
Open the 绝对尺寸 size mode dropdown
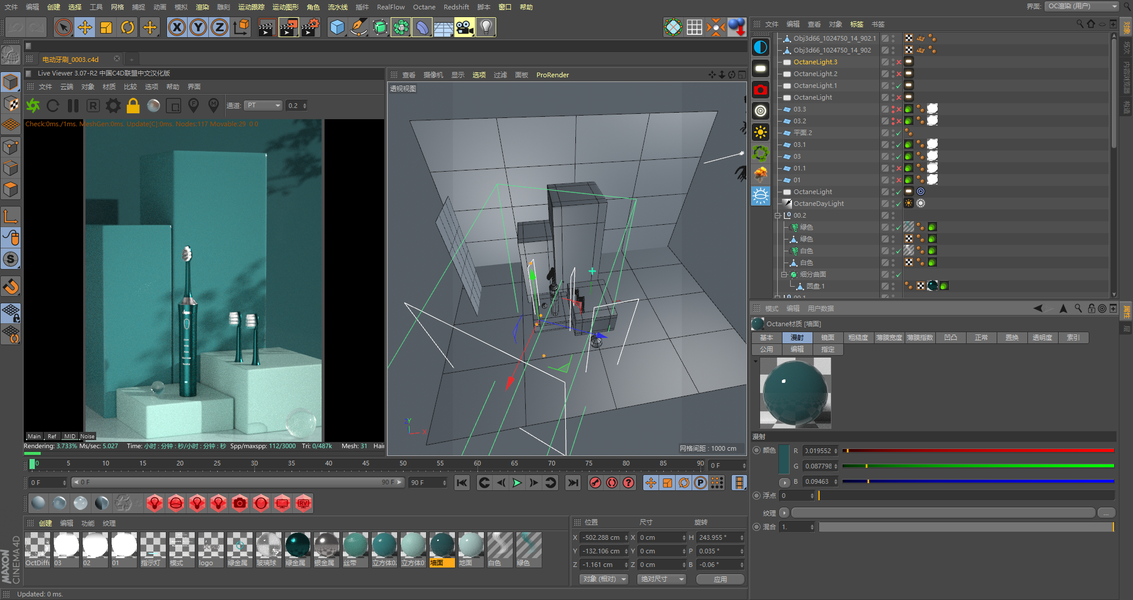(x=661, y=579)
